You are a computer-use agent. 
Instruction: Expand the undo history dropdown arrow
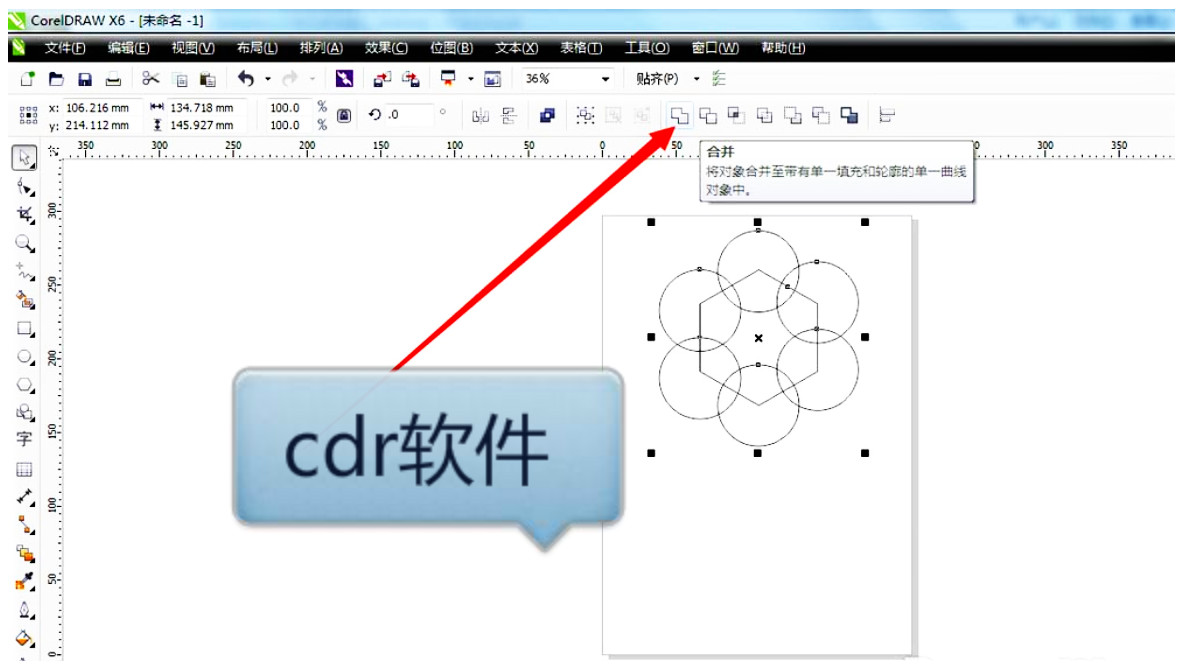[267, 79]
